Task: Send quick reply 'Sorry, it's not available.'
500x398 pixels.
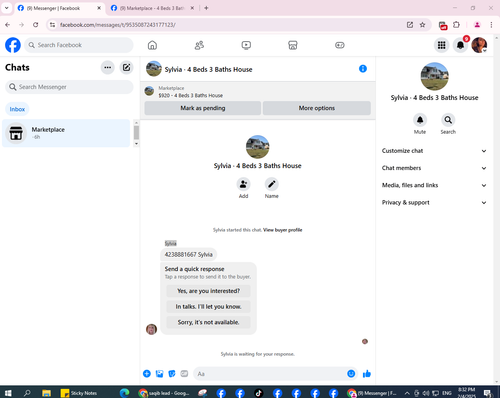Action: tap(208, 322)
